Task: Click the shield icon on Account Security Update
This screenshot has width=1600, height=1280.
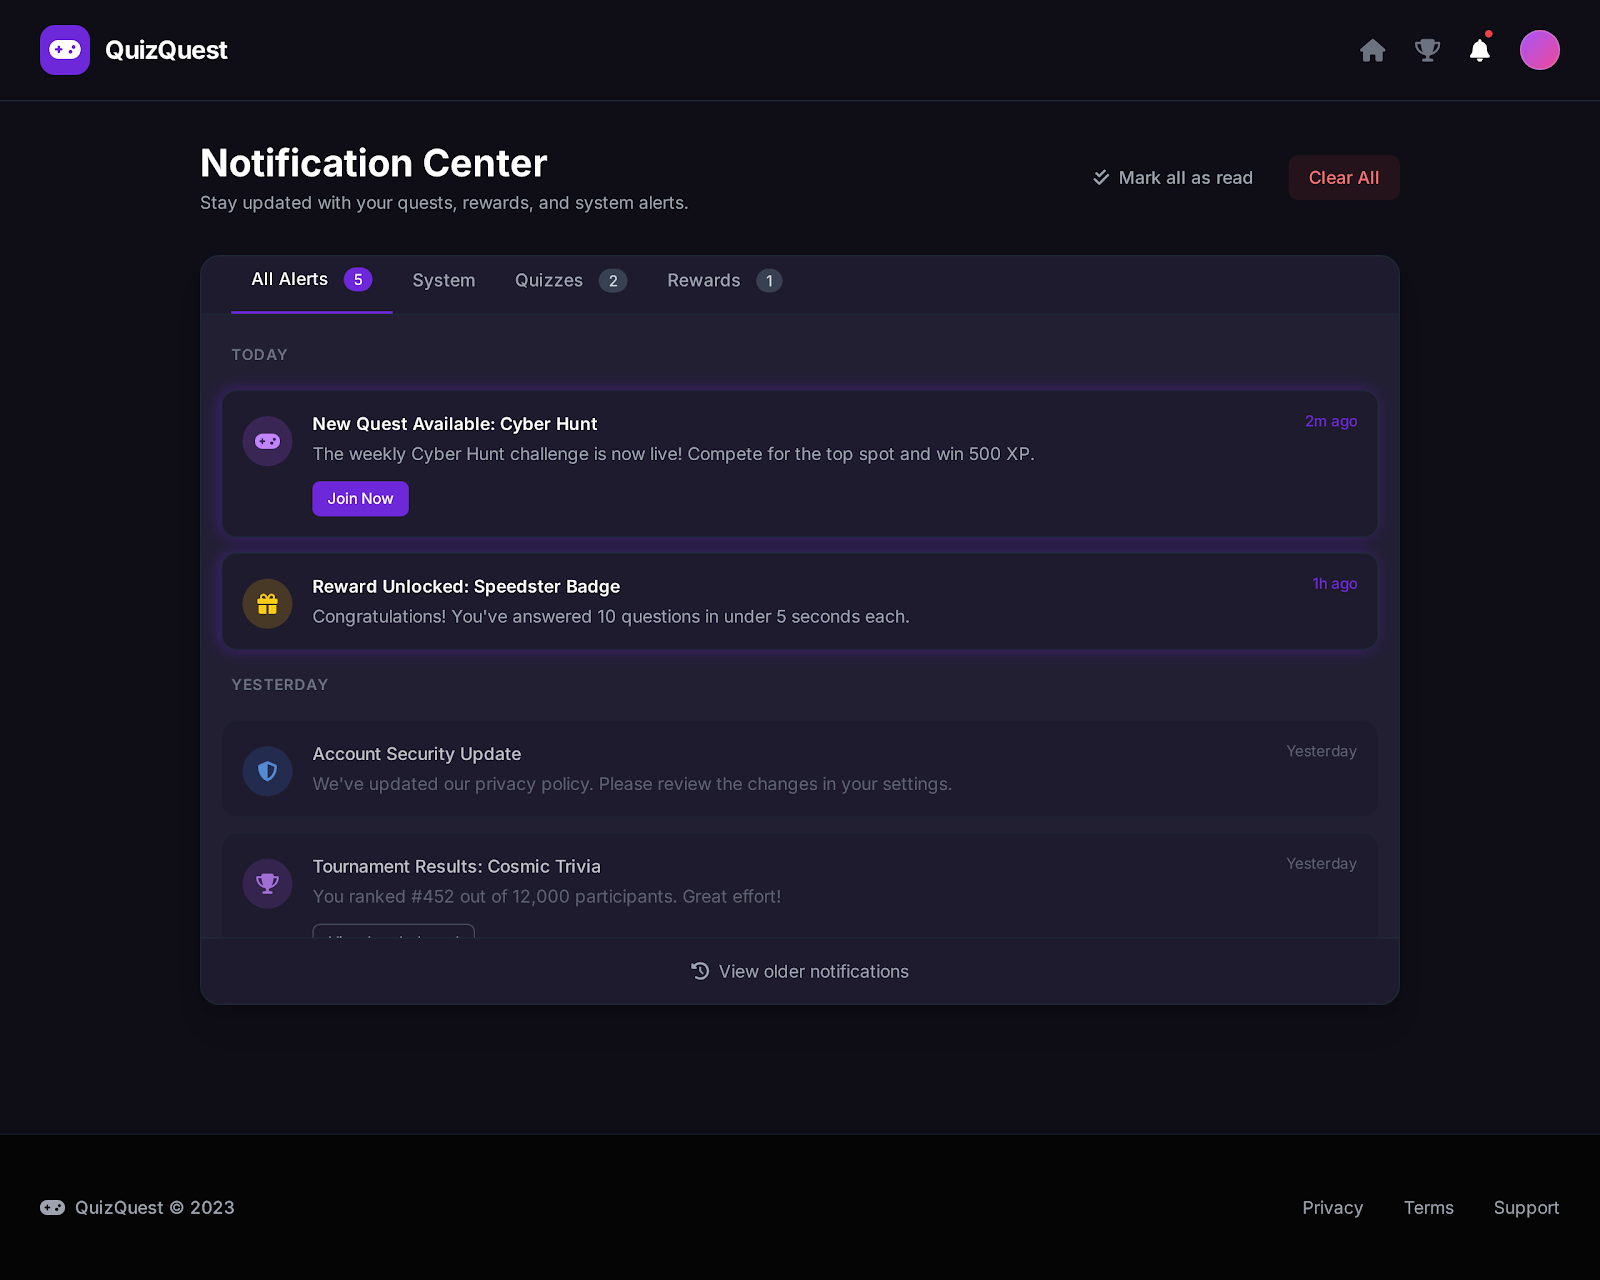Action: (267, 770)
